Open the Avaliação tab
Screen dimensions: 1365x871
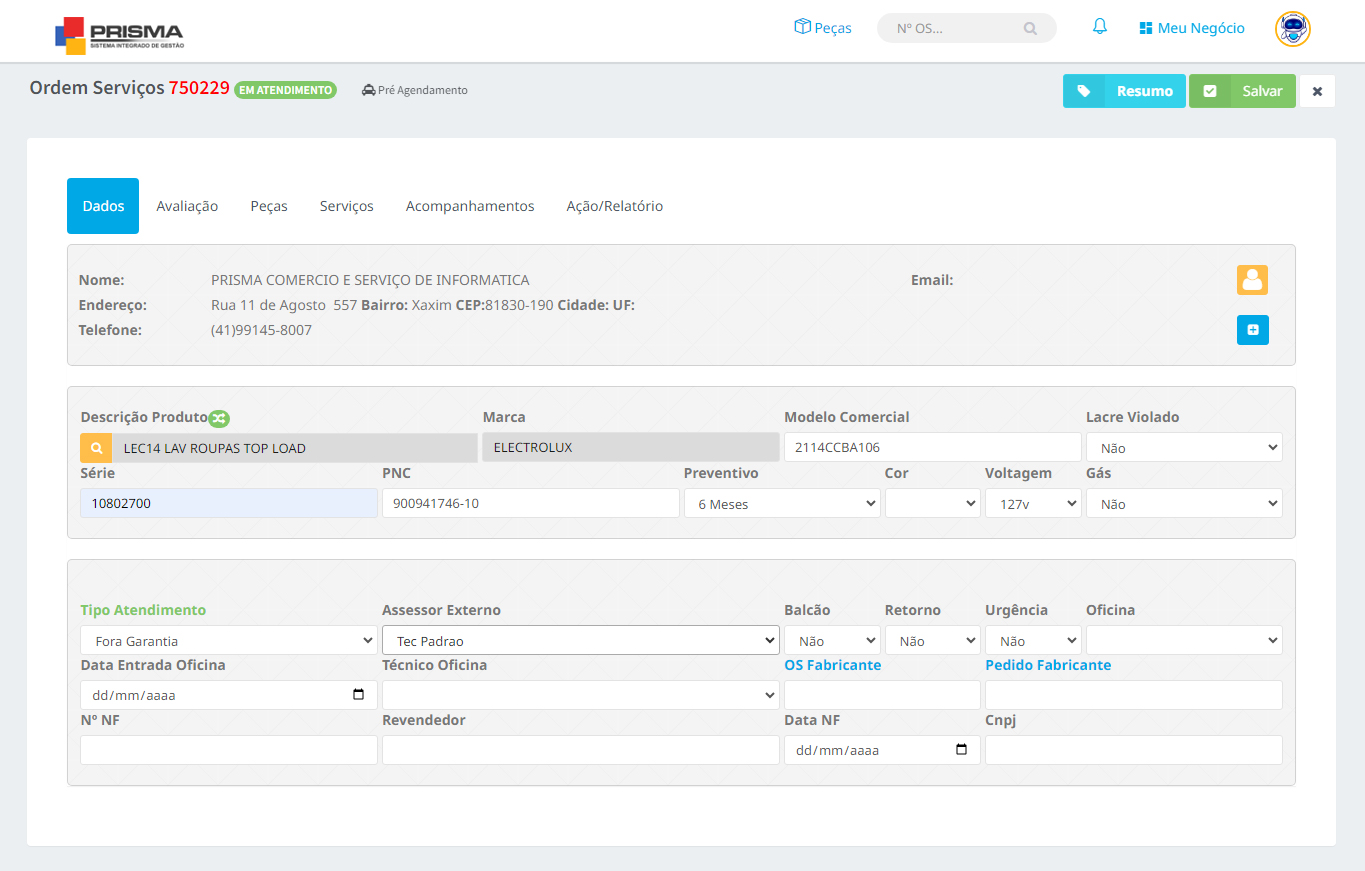click(x=187, y=206)
